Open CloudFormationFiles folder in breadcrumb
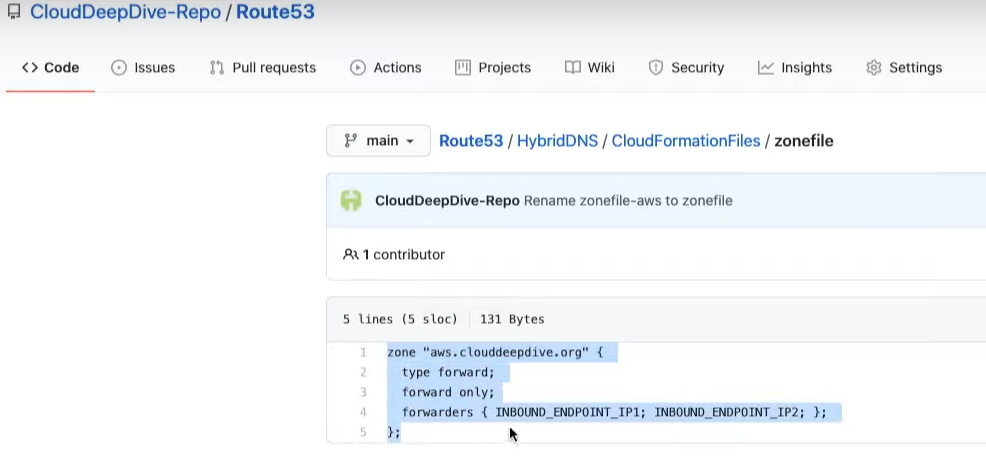986x467 pixels. pyautogui.click(x=686, y=141)
